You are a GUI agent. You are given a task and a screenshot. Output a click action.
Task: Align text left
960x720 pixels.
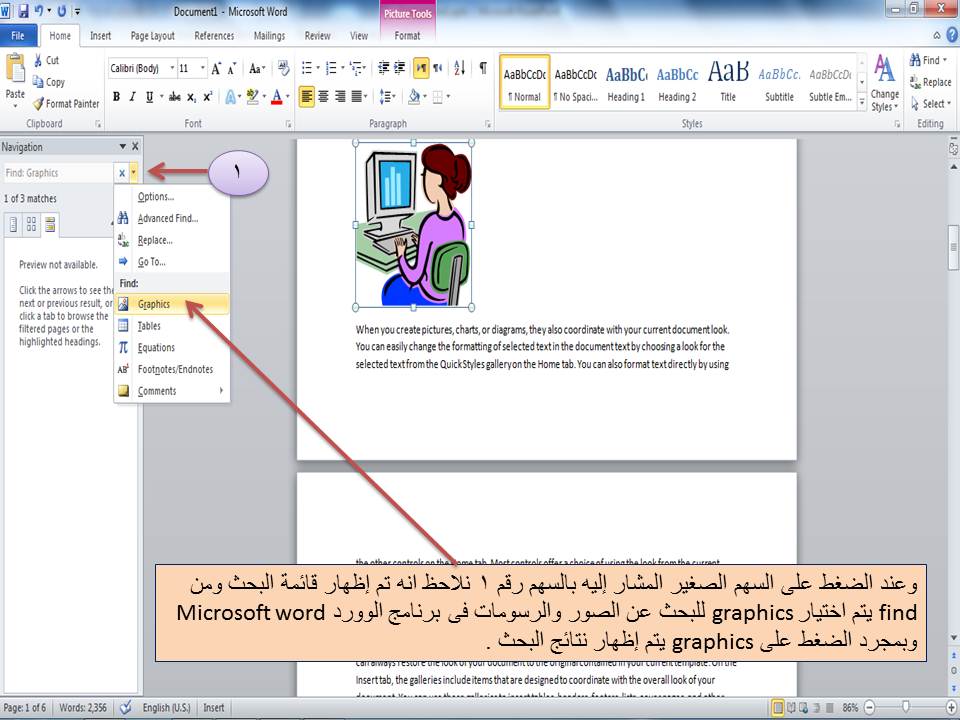click(307, 97)
